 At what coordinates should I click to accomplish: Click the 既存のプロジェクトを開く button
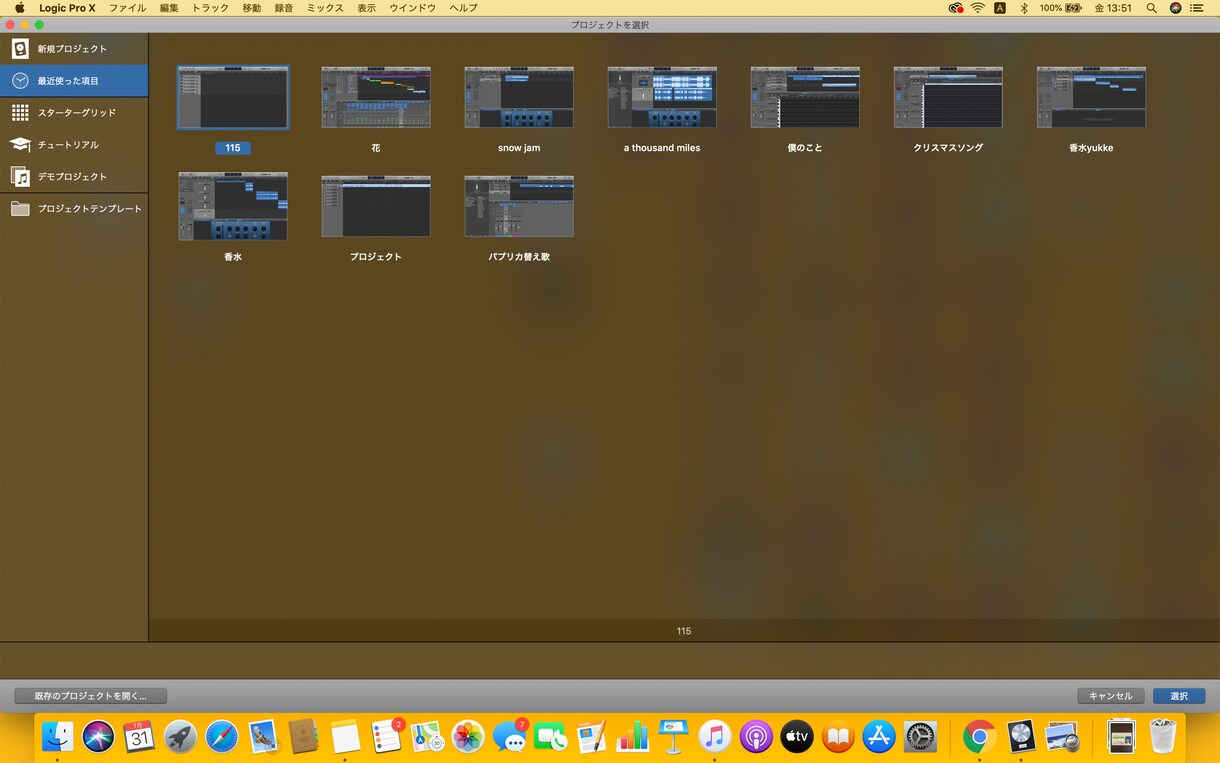point(91,696)
